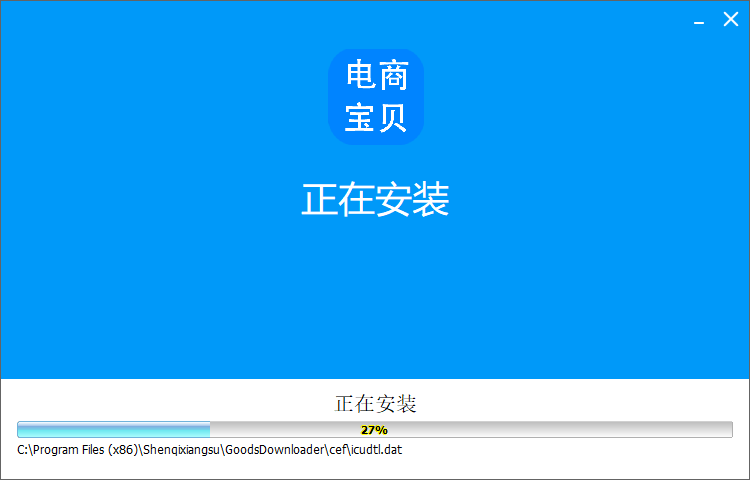This screenshot has height=480, width=750.
Task: Click the large white 正在安装 heading
Action: [375, 200]
